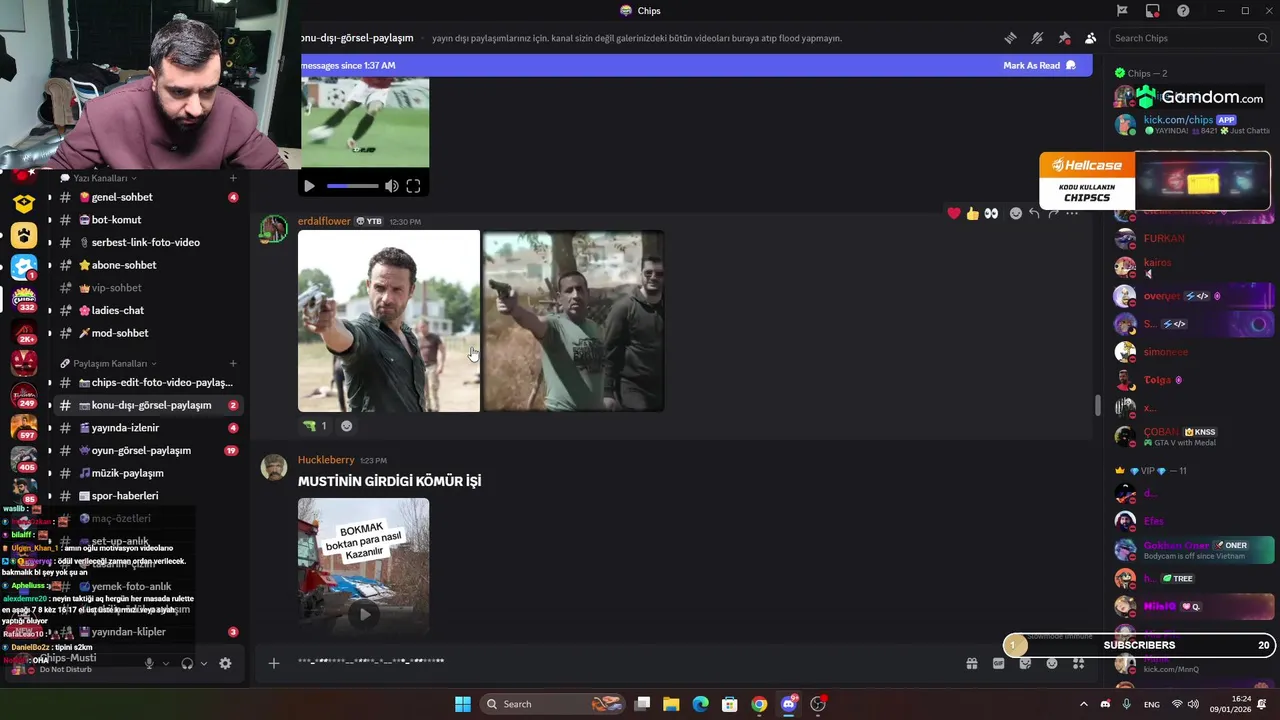This screenshot has height=720, width=1280.
Task: Open headphone output options arrow
Action: (x=204, y=663)
